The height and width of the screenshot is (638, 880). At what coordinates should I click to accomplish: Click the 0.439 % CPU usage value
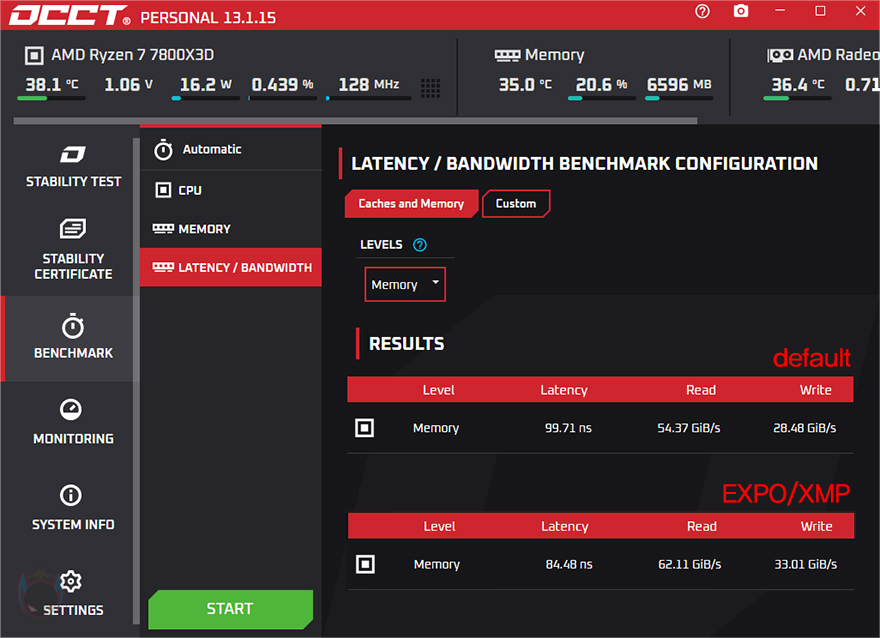click(282, 85)
